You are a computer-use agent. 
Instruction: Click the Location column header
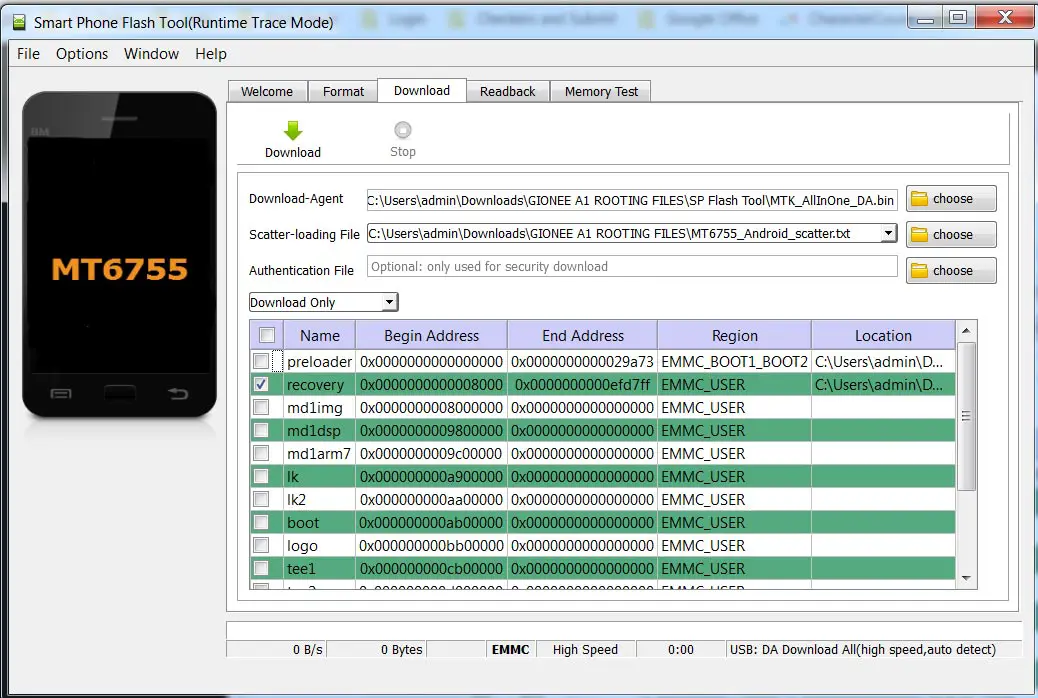(x=883, y=335)
